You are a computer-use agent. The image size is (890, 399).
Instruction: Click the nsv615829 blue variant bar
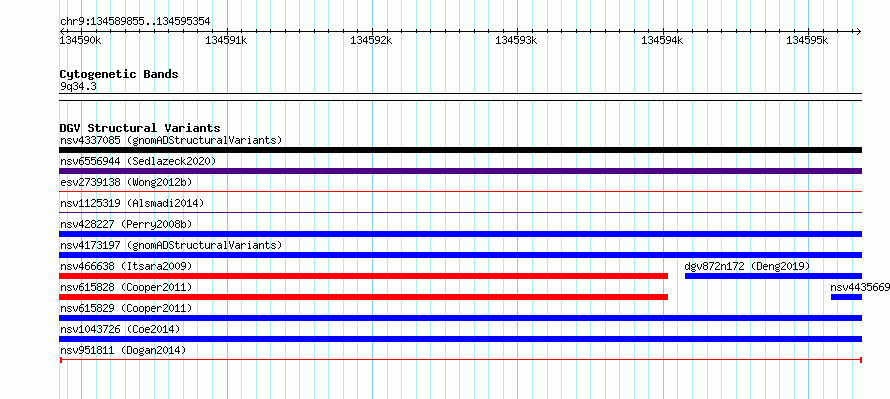[x=460, y=318]
